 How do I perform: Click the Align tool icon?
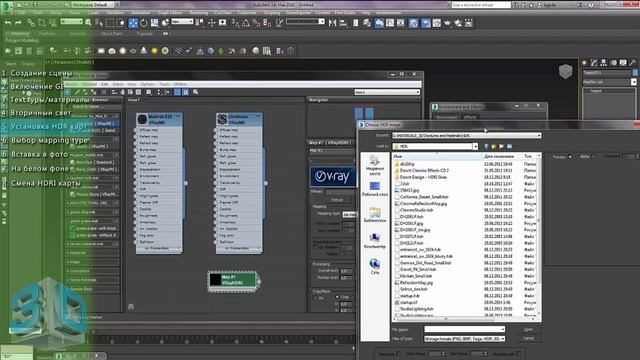pyautogui.click(x=343, y=23)
